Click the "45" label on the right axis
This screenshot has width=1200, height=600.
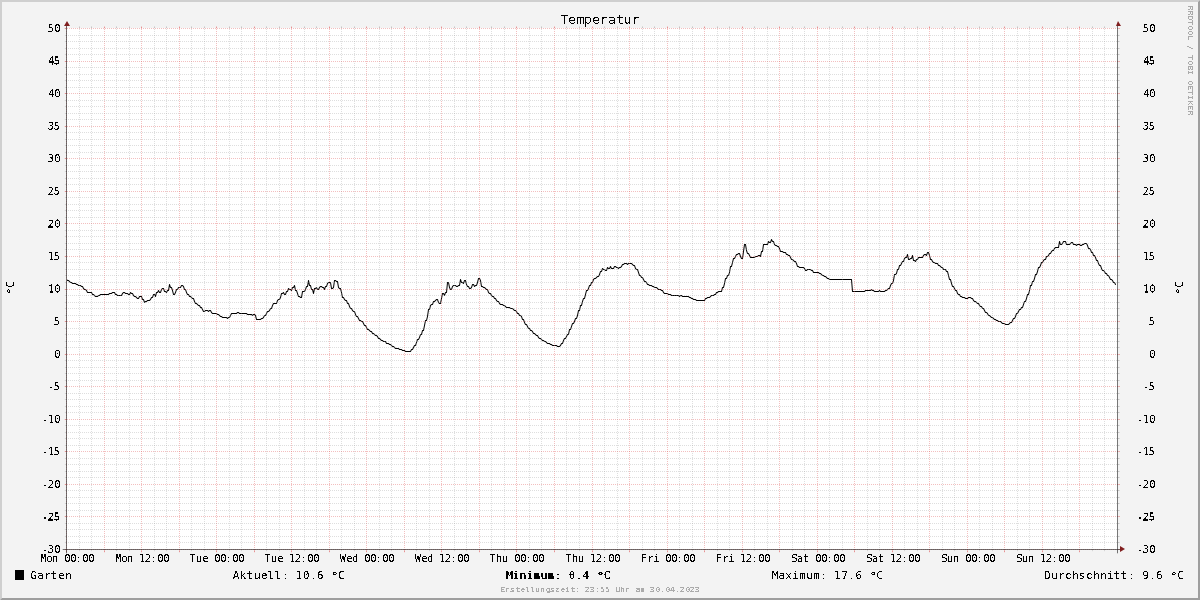1149,61
